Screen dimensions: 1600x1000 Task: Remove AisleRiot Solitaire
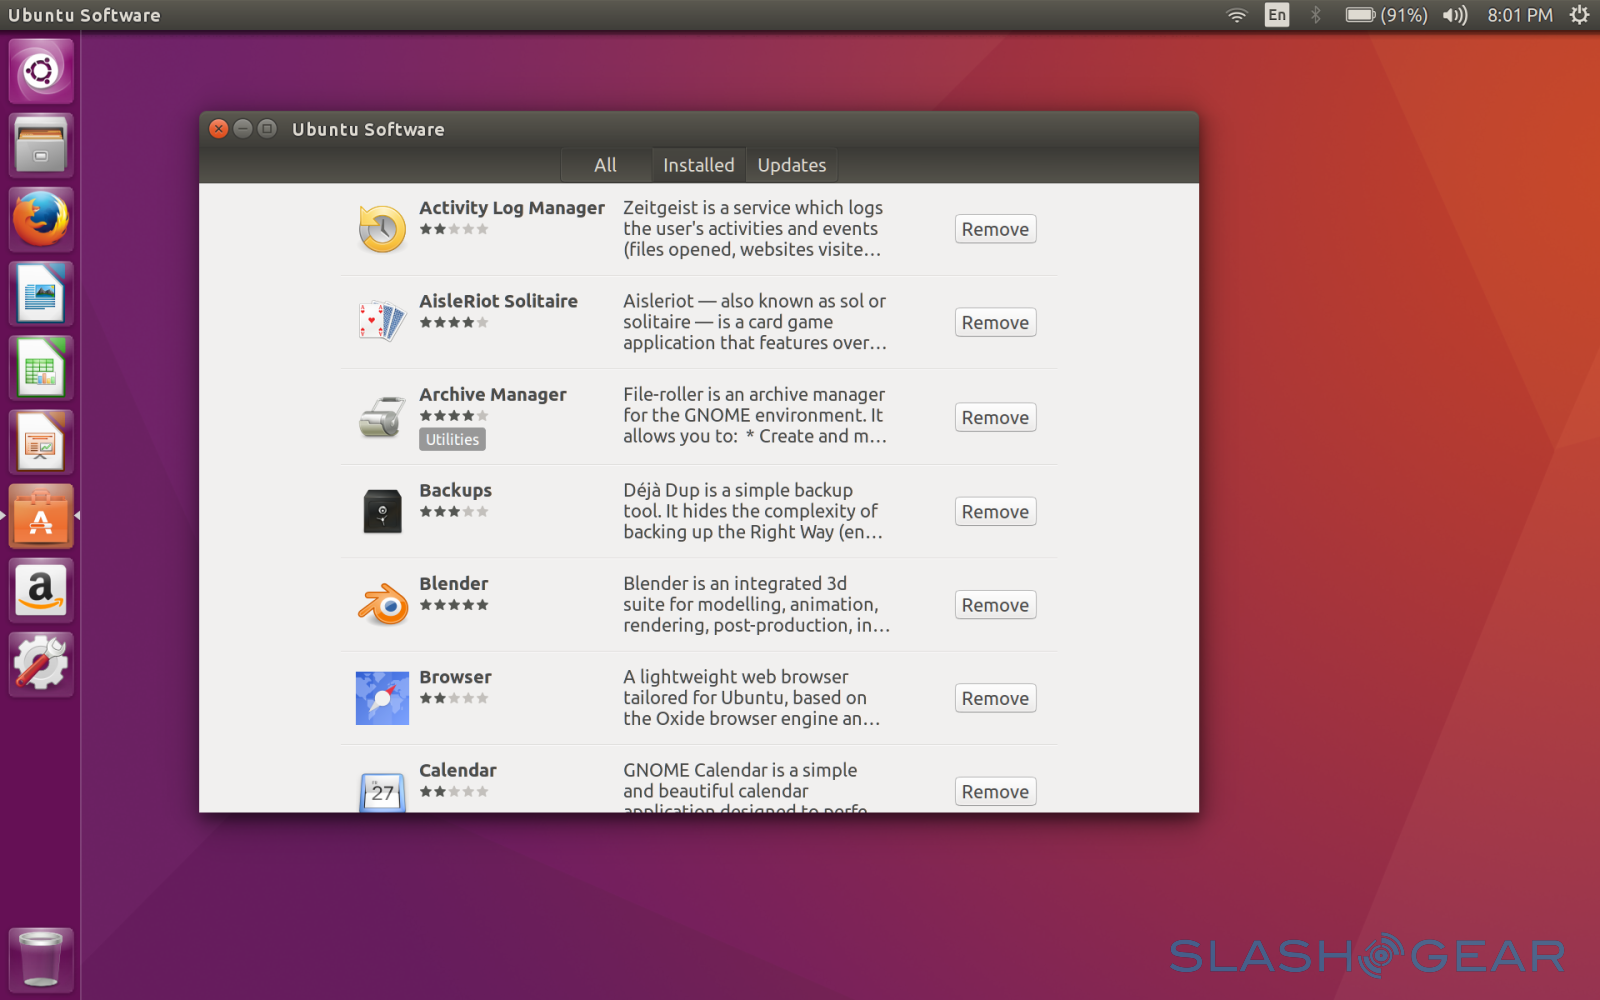coord(995,323)
